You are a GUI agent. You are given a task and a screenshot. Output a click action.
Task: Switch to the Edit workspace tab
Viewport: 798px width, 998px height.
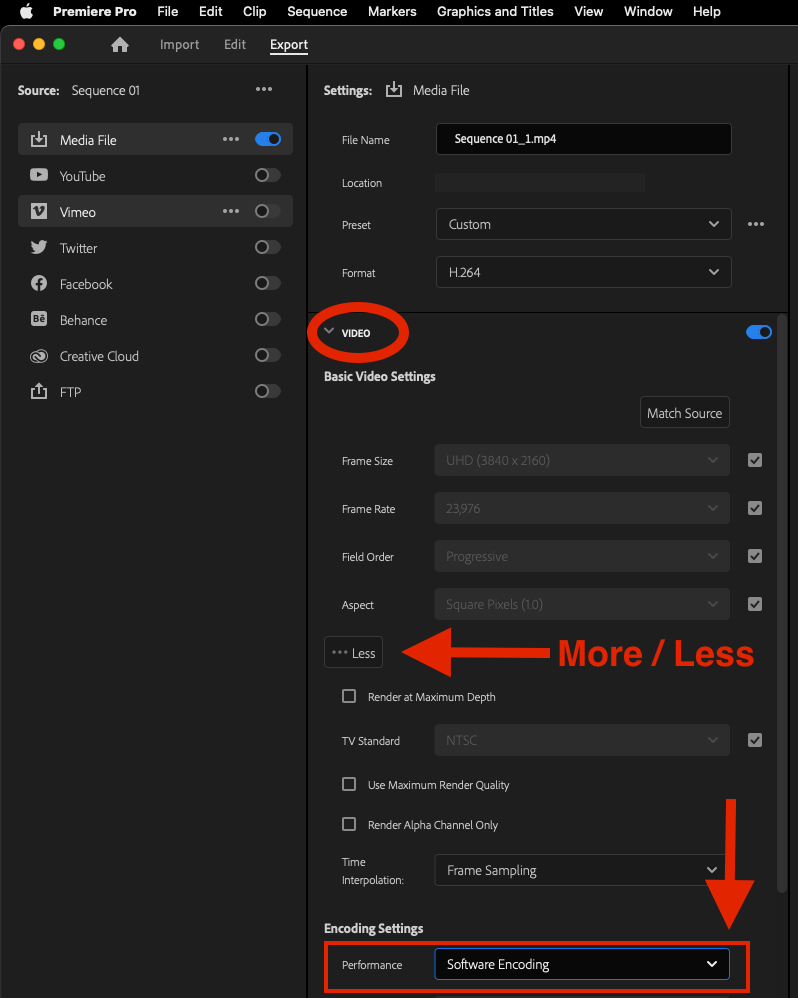pos(235,45)
